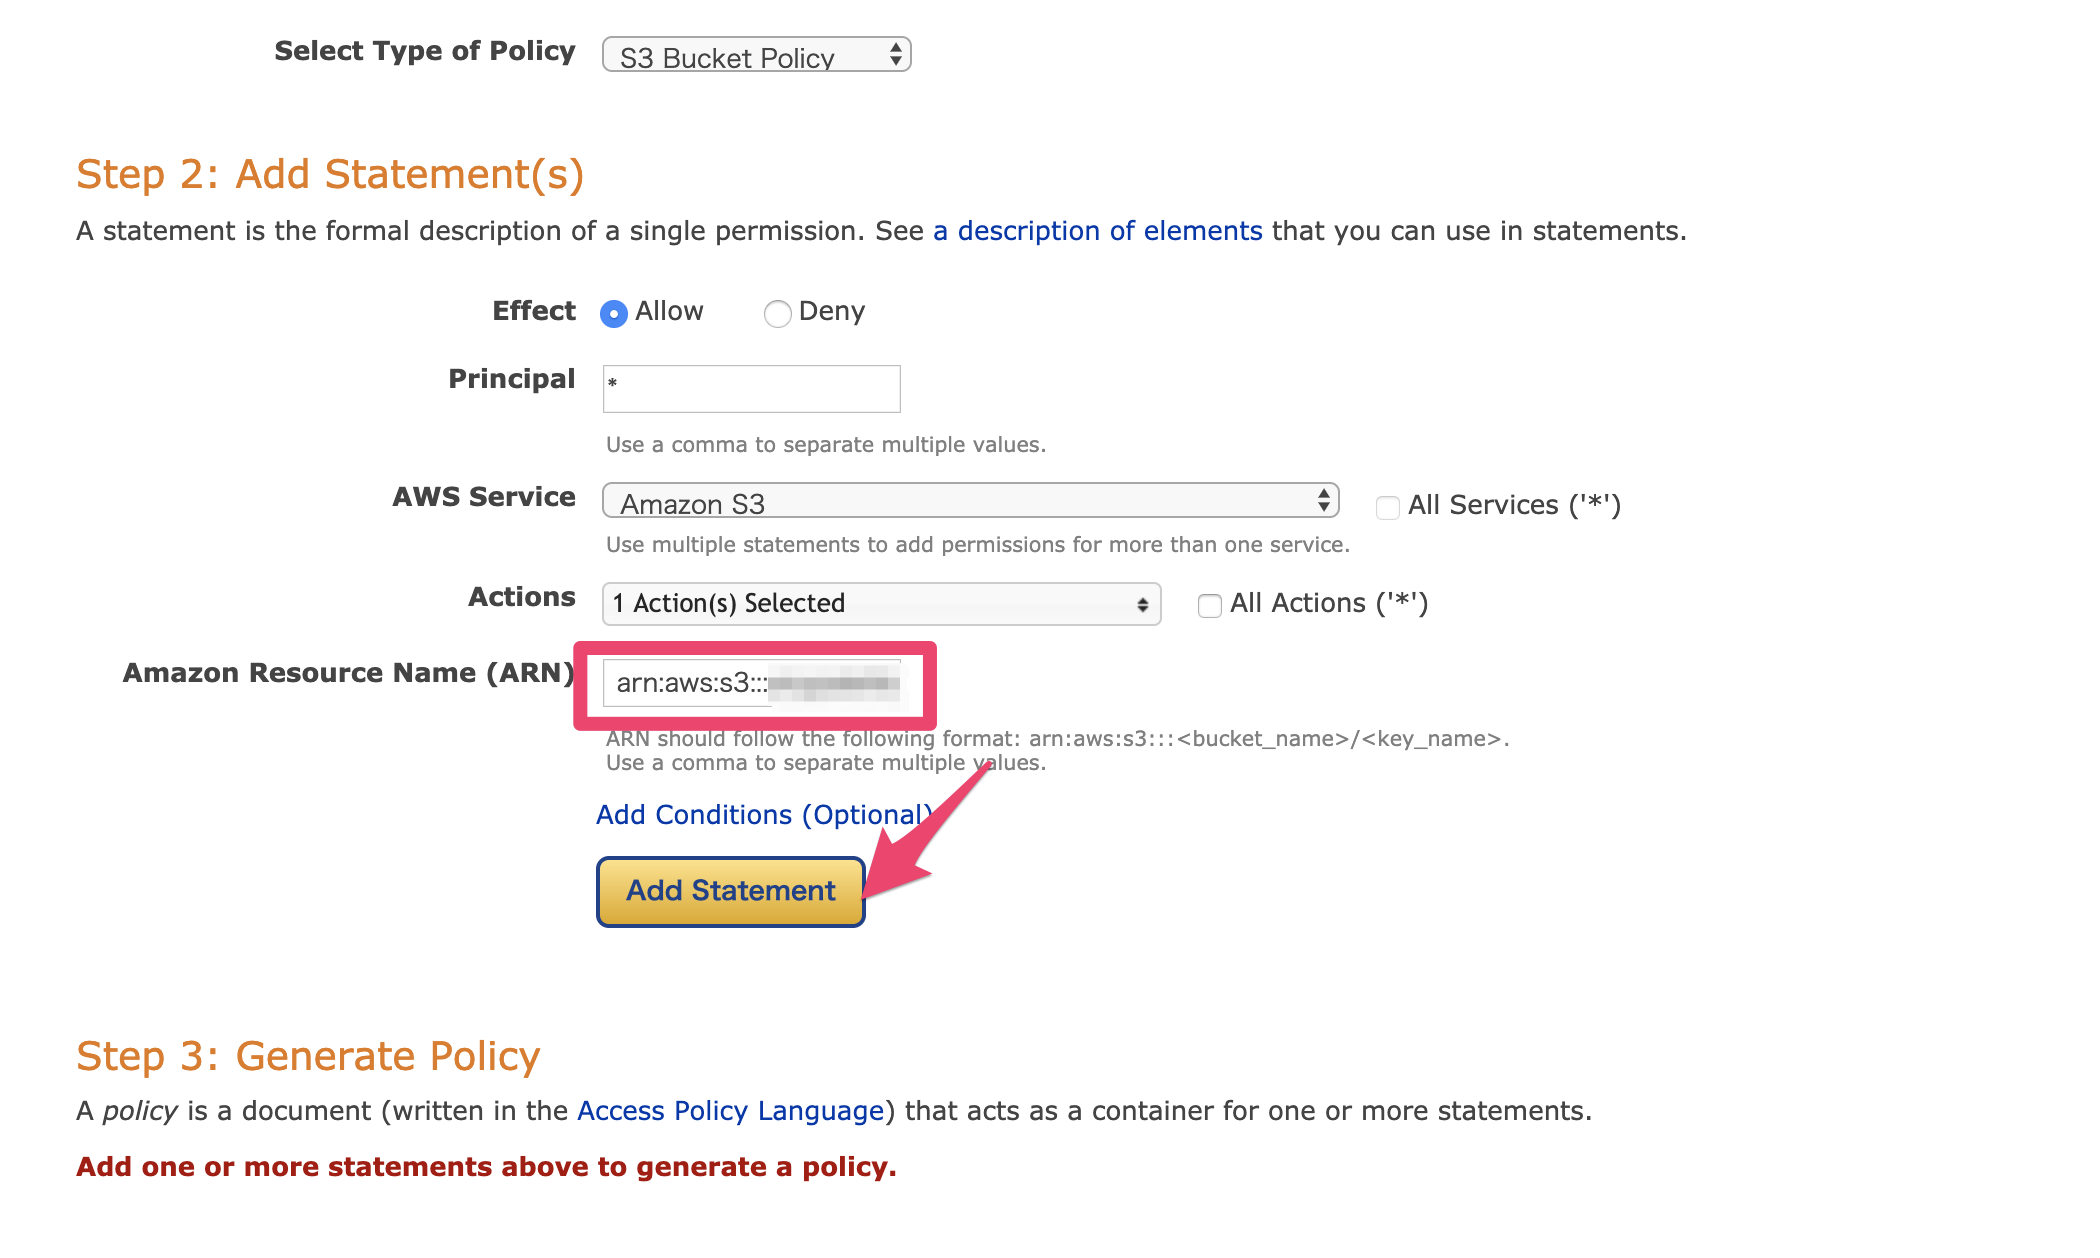The width and height of the screenshot is (2100, 1258).
Task: Follow the Access Policy Language link
Action: pyautogui.click(x=730, y=1111)
